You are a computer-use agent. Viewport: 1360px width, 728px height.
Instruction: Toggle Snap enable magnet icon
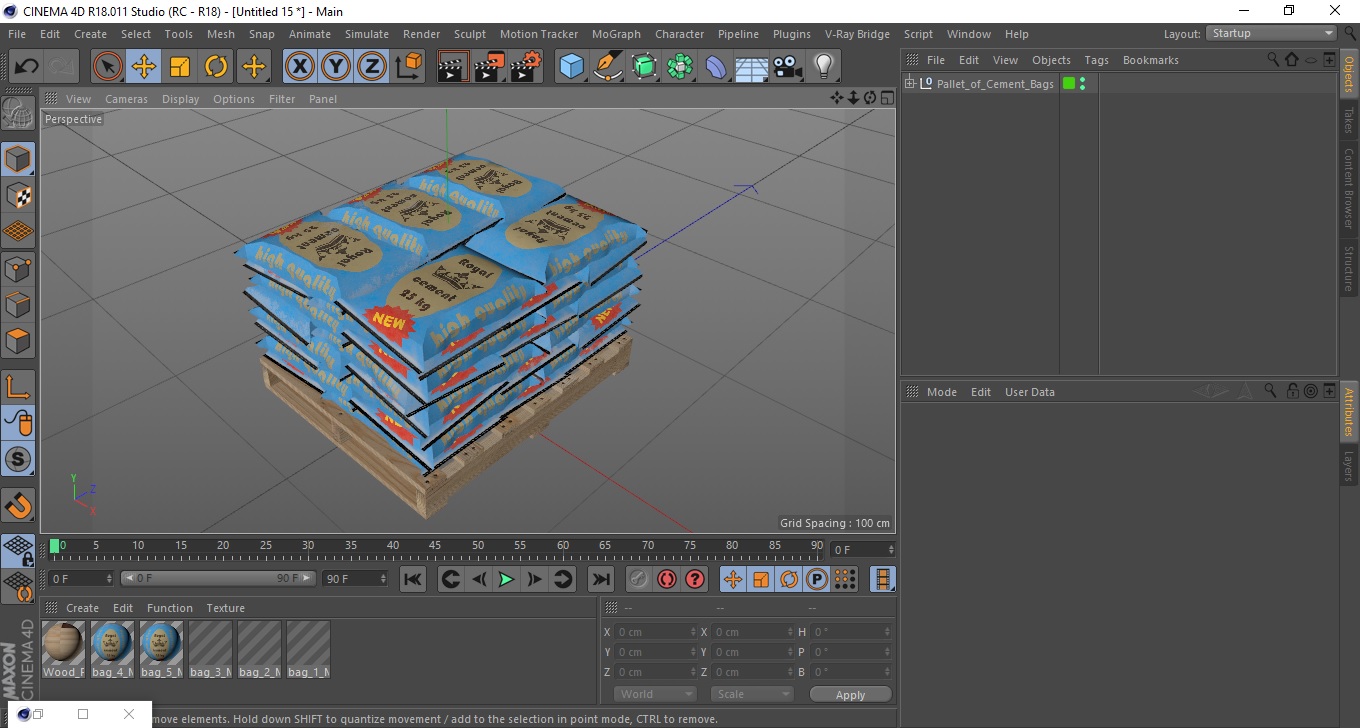(18, 505)
